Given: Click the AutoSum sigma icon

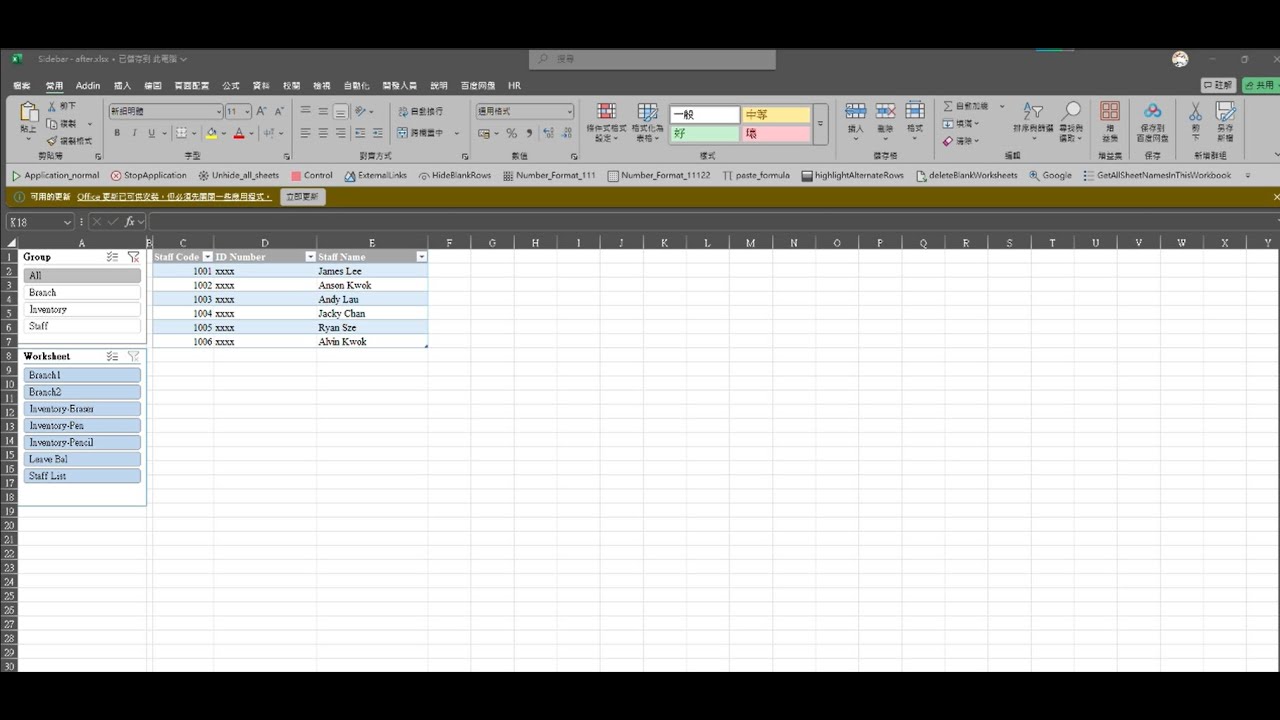Looking at the screenshot, I should (948, 106).
